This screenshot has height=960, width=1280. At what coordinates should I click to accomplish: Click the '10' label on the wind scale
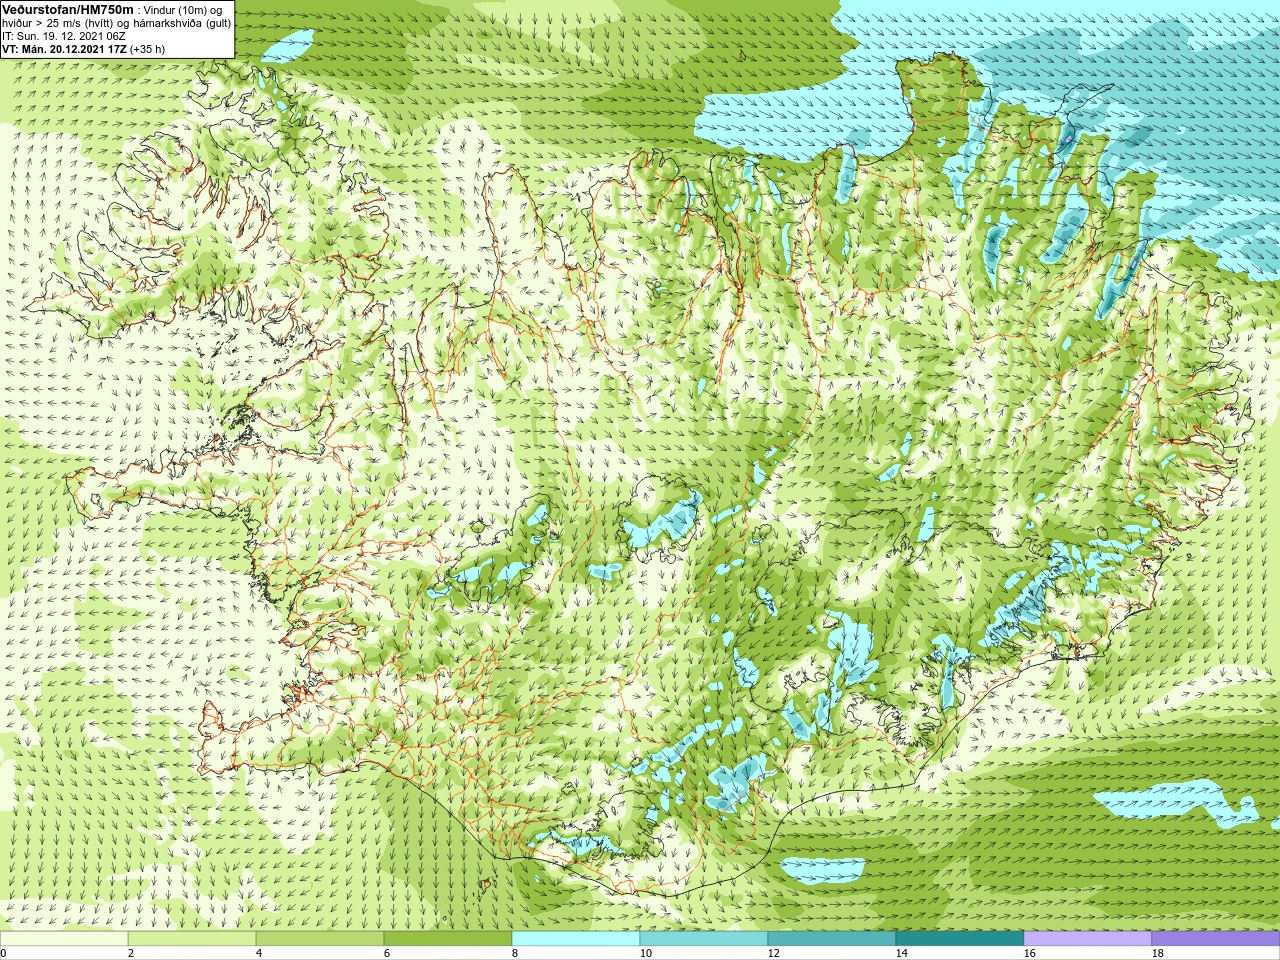point(646,953)
